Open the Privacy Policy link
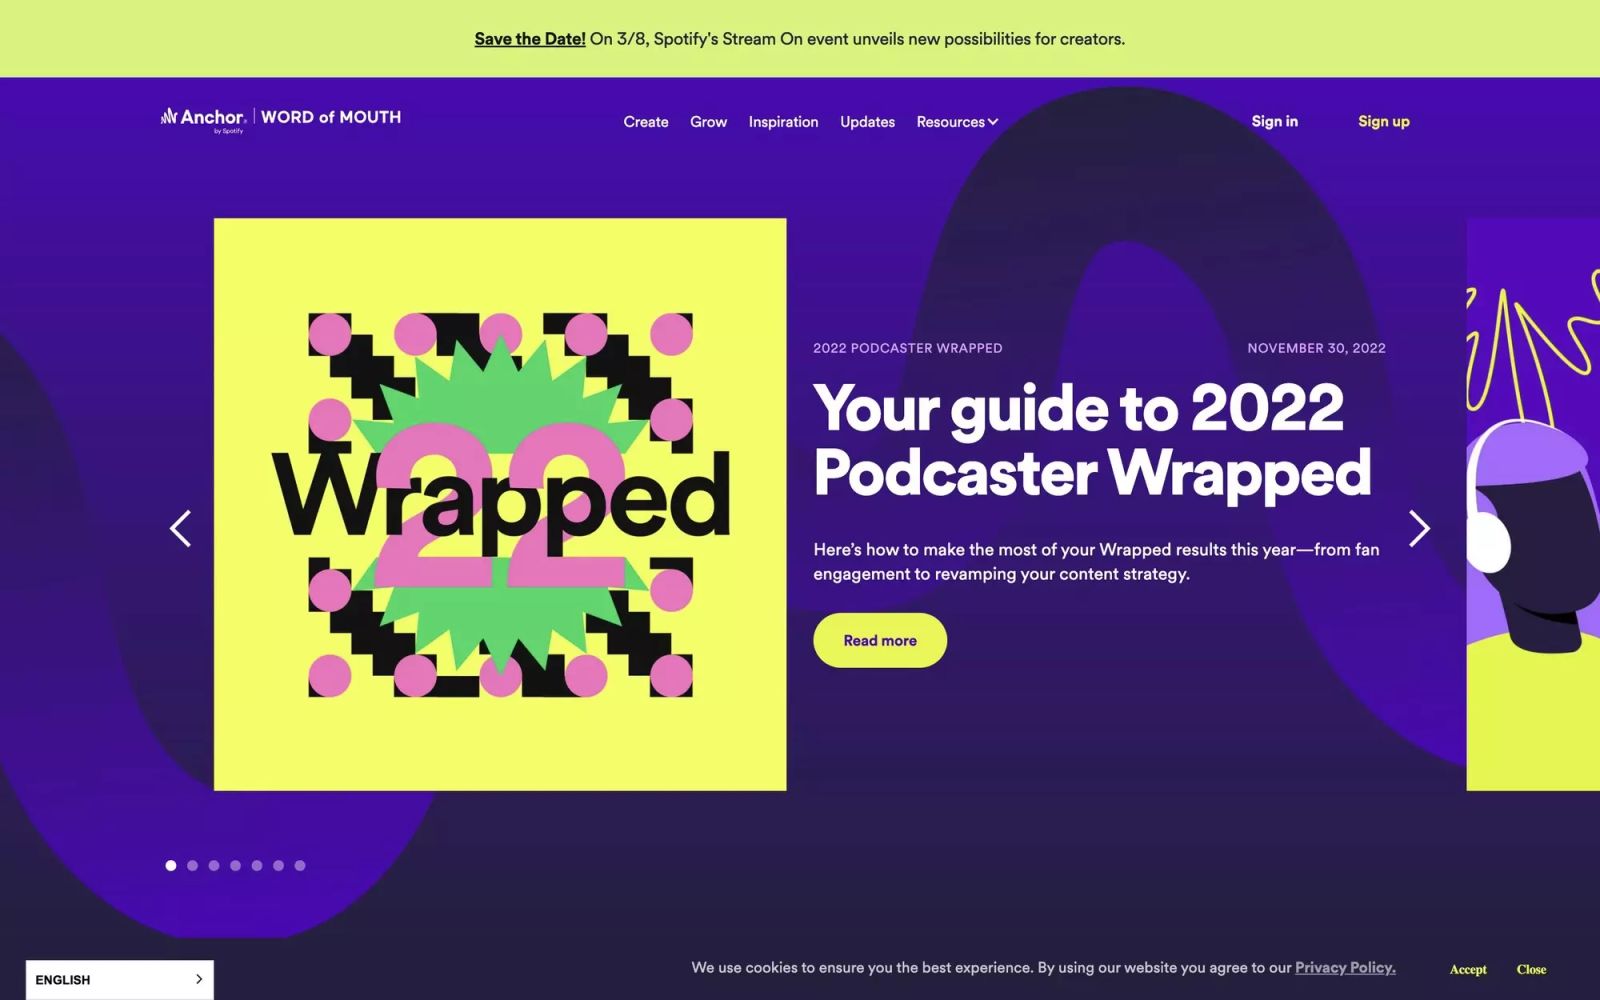The image size is (1600, 1000). point(1345,967)
